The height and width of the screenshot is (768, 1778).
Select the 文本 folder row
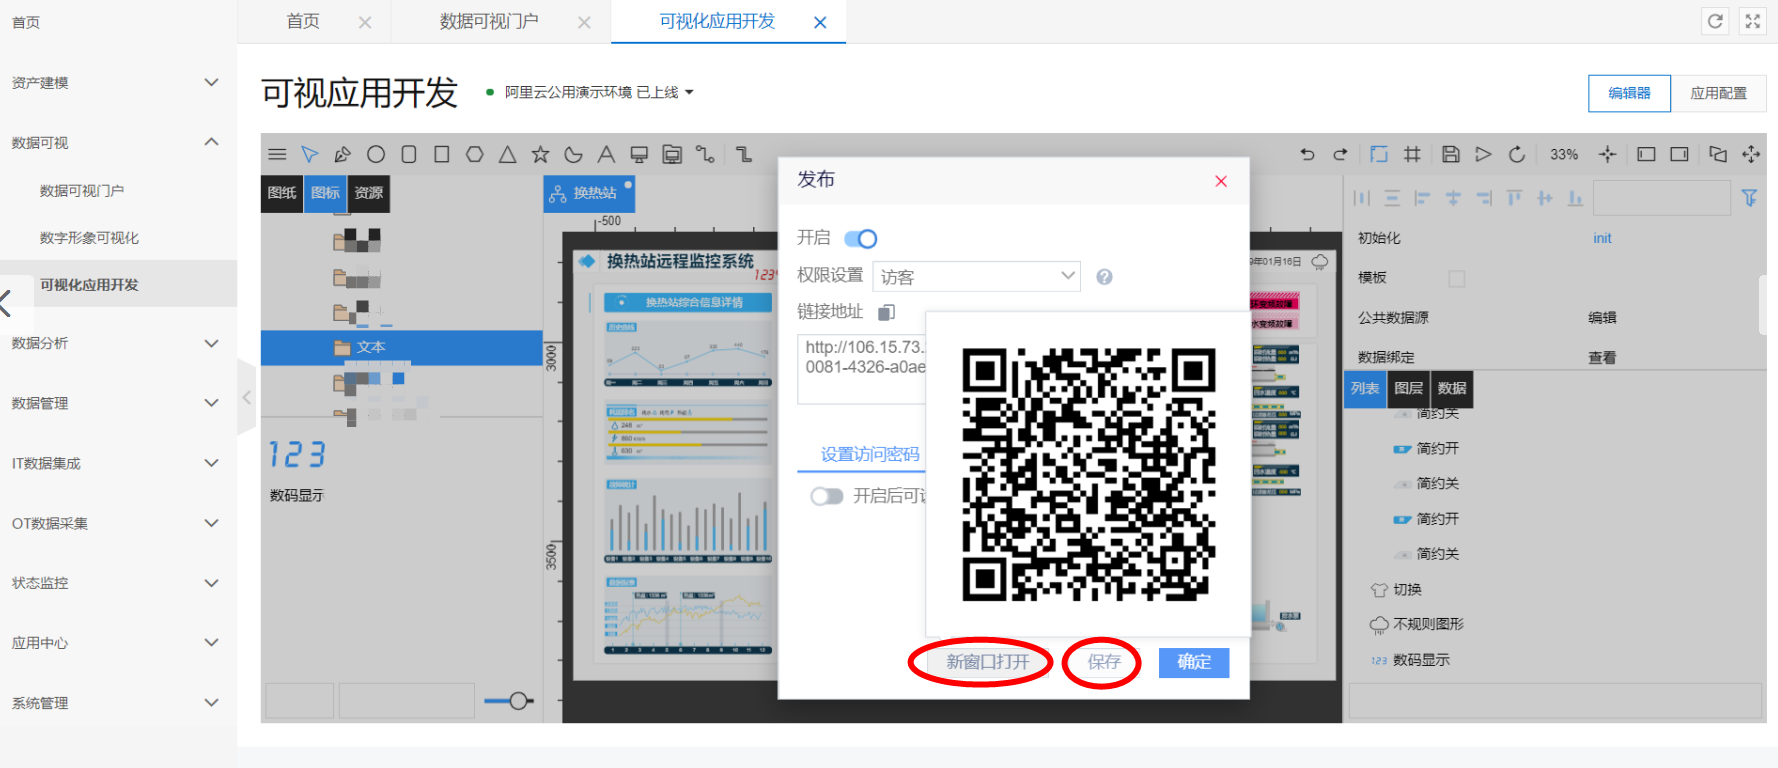point(402,347)
